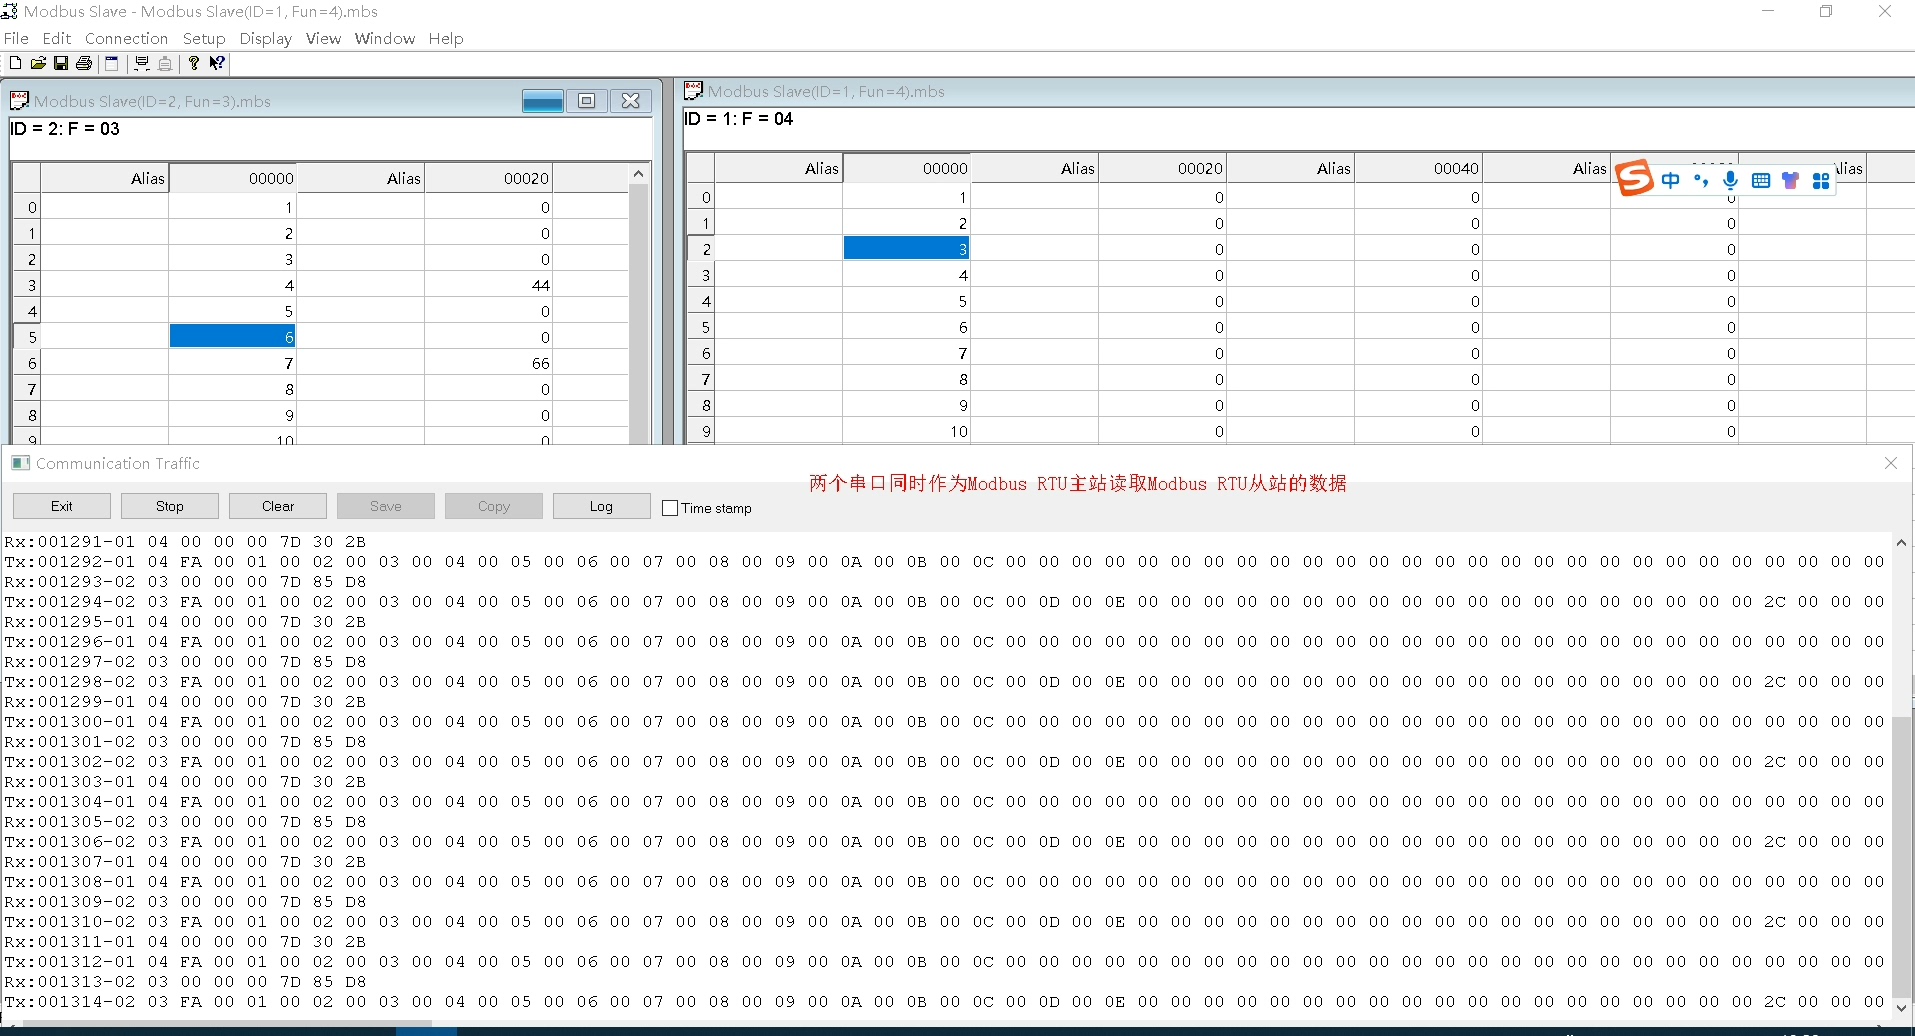Image resolution: width=1915 pixels, height=1036 pixels.
Task: Click the traffic log line Tx:001314-02
Action: click(x=945, y=1002)
